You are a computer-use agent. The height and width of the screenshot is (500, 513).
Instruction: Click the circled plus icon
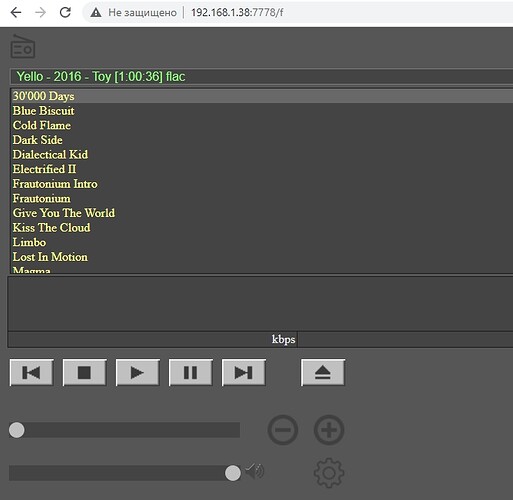click(x=329, y=430)
